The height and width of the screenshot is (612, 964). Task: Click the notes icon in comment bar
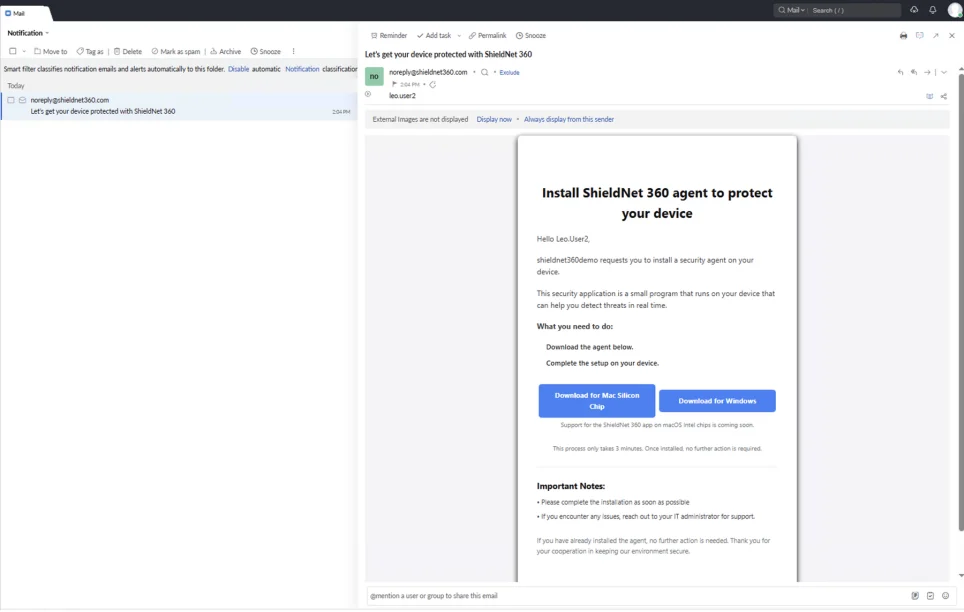pyautogui.click(x=915, y=596)
